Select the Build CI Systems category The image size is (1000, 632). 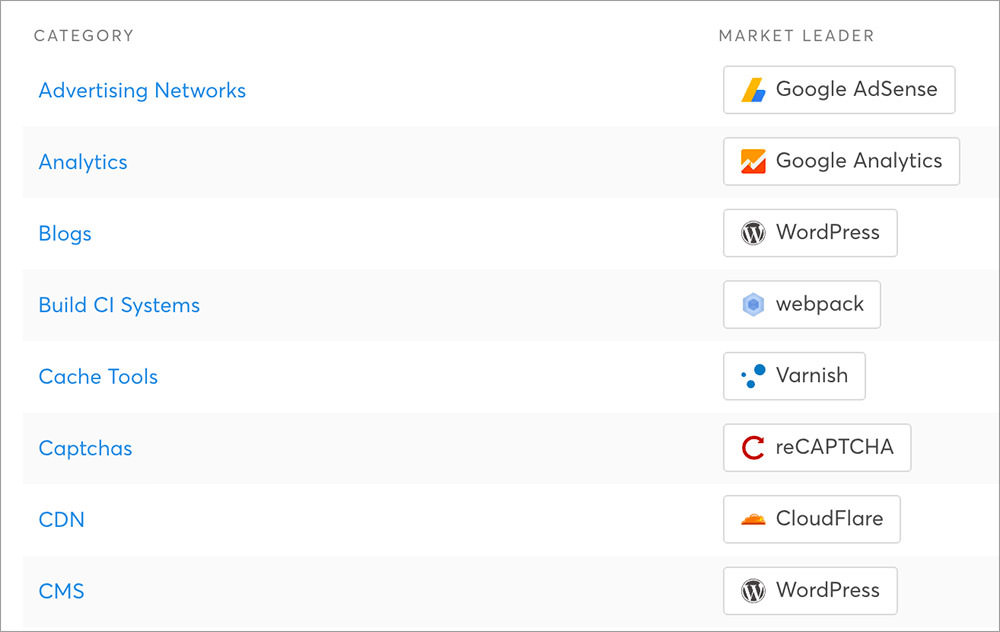click(119, 305)
